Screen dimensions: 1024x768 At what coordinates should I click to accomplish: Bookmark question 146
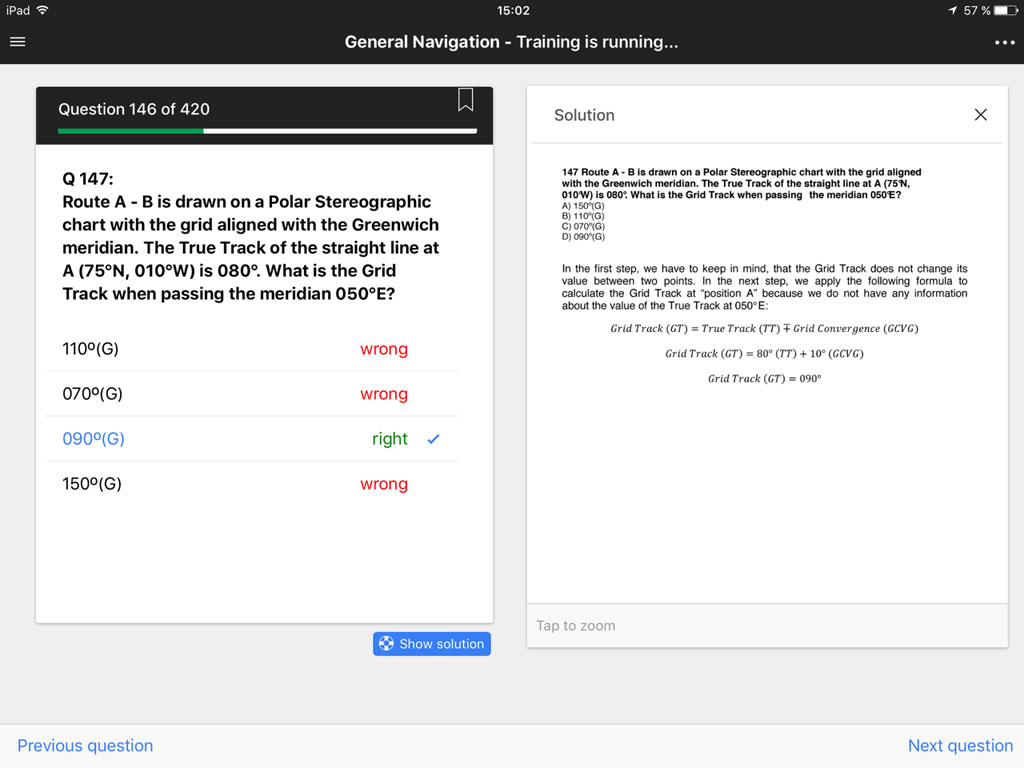tap(465, 101)
